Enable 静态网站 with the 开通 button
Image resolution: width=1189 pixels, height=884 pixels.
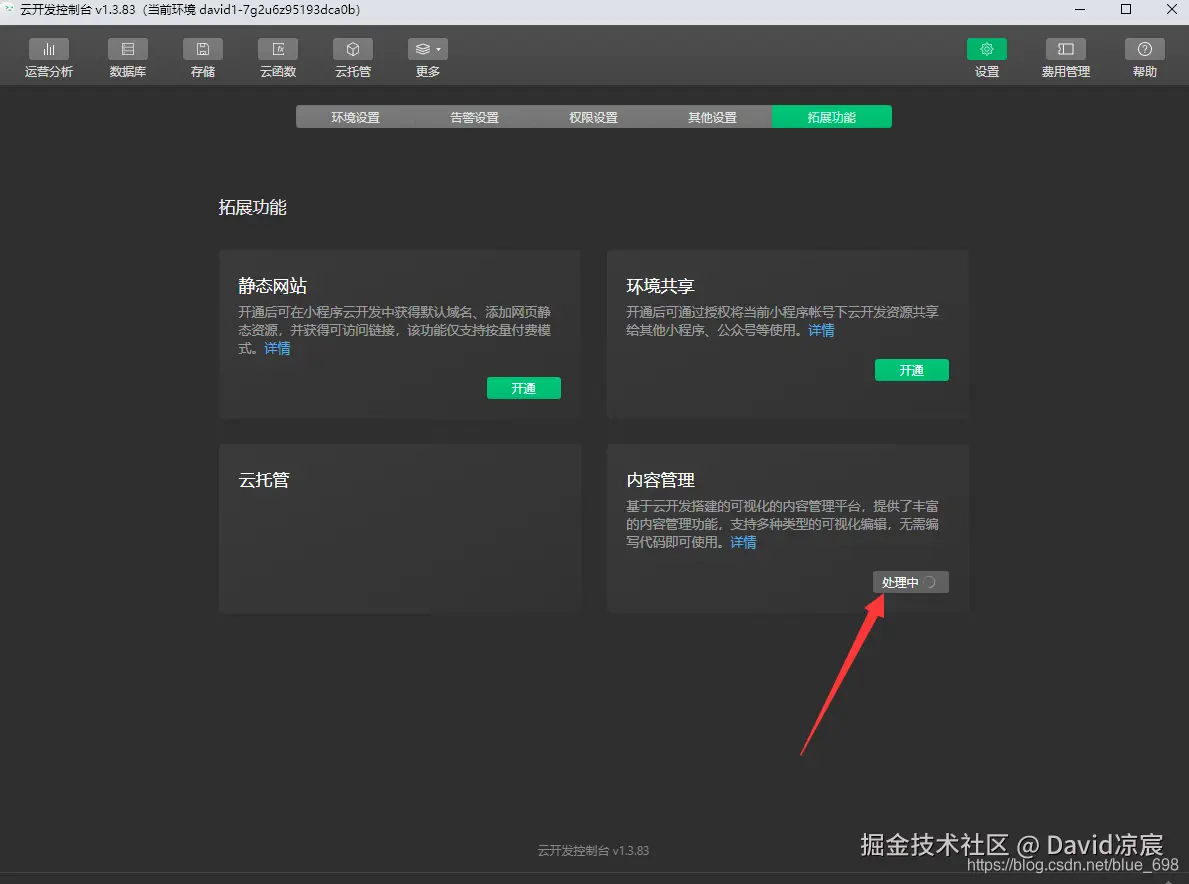point(523,388)
